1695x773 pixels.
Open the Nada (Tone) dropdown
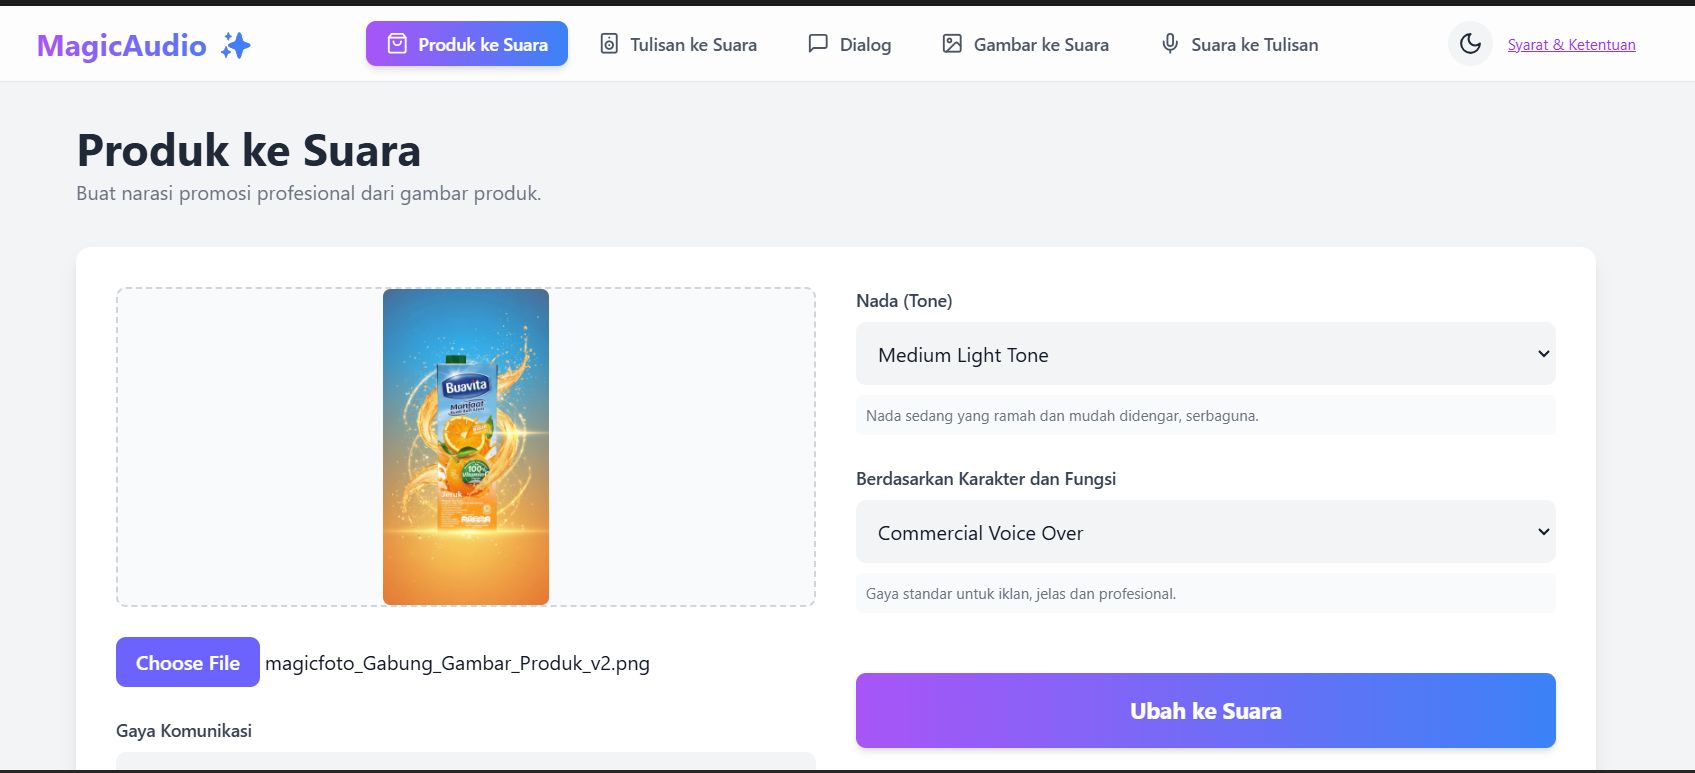coord(1205,354)
